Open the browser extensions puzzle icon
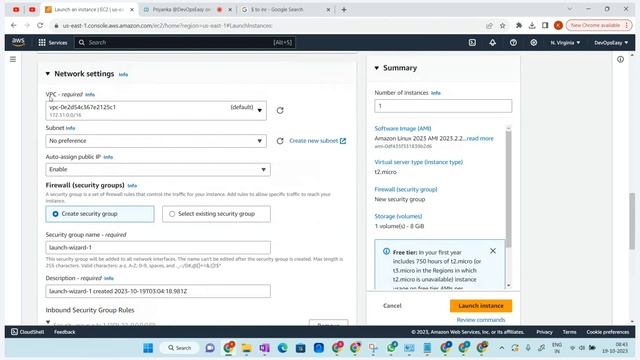 519,25
